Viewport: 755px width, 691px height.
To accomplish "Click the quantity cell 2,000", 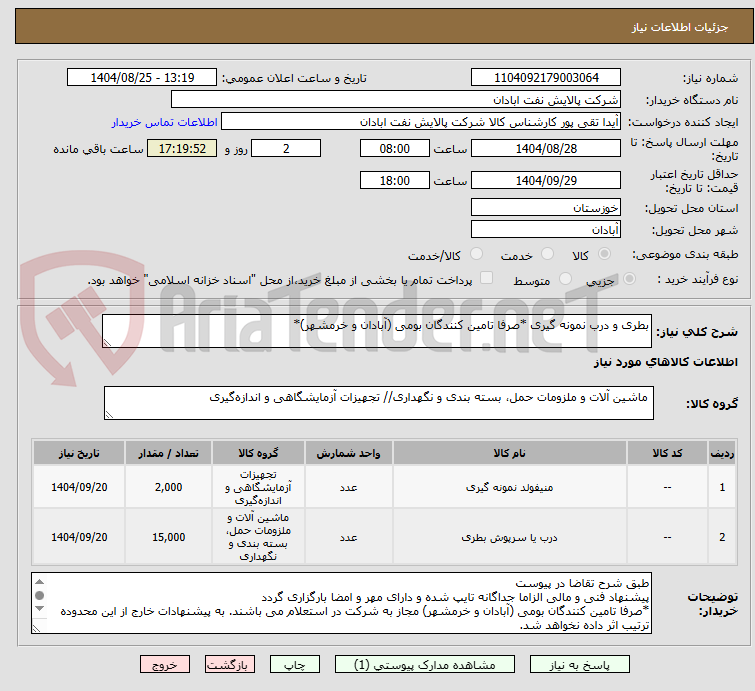I will pyautogui.click(x=169, y=487).
